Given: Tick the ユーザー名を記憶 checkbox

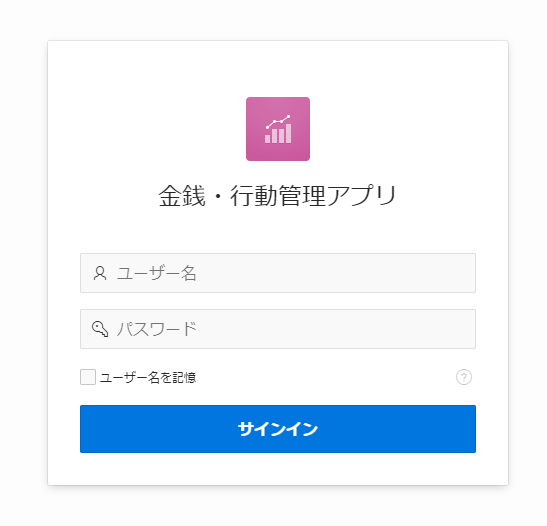Looking at the screenshot, I should (88, 377).
